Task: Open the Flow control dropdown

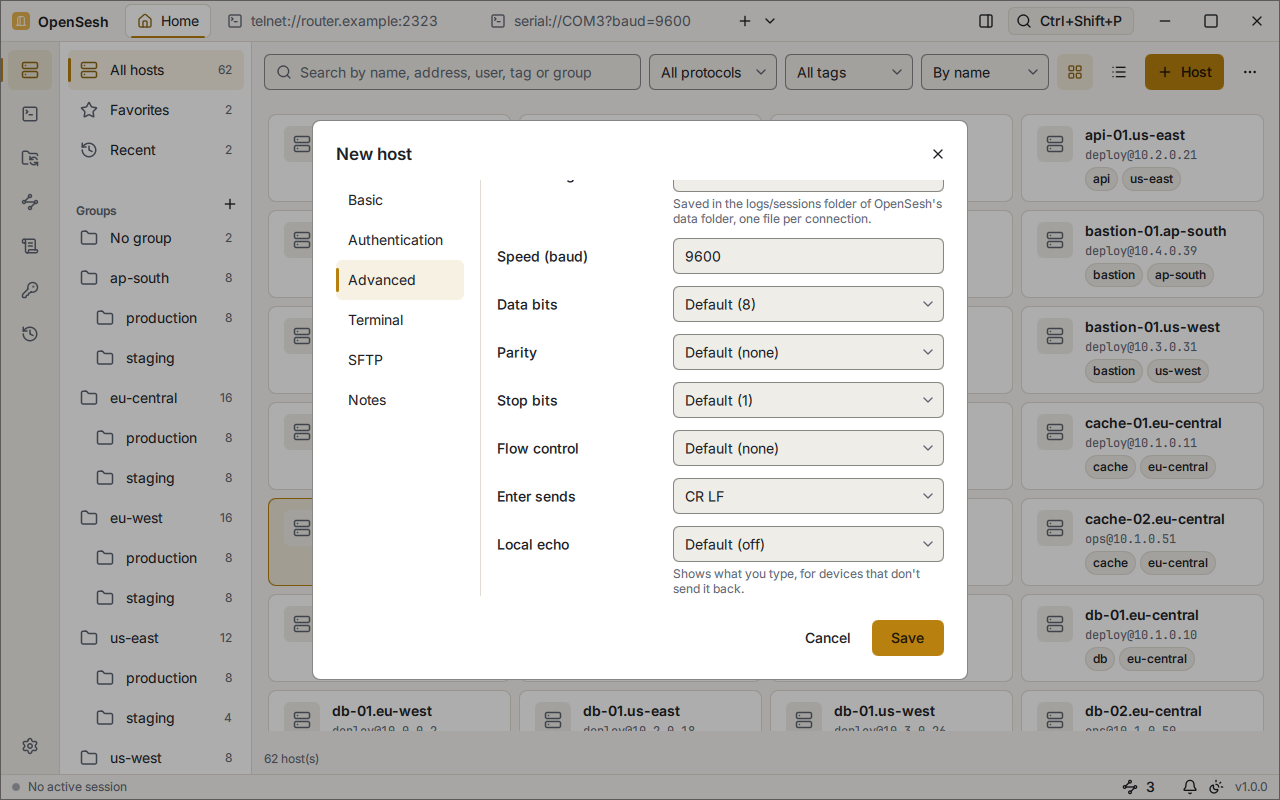Action: tap(808, 448)
